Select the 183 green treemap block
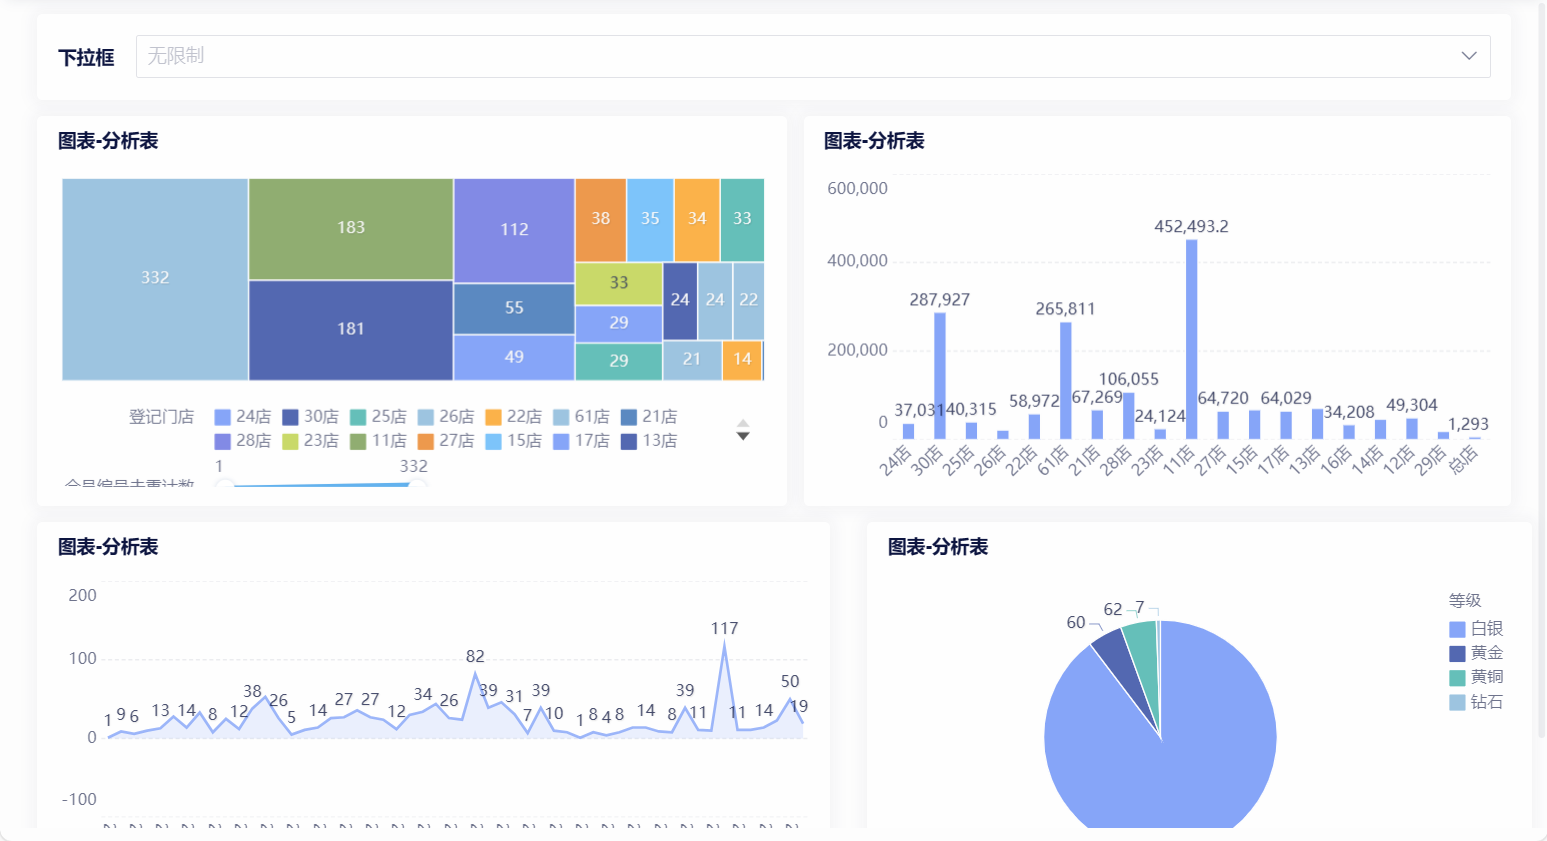 click(351, 229)
